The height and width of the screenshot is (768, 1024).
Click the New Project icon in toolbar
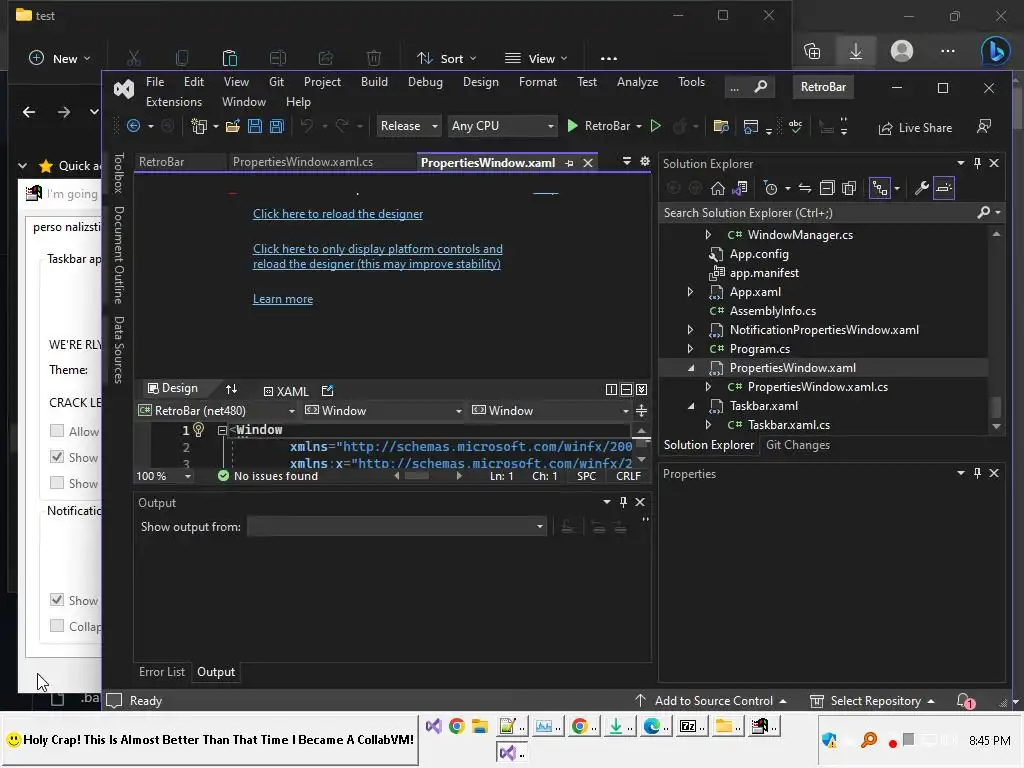click(199, 126)
